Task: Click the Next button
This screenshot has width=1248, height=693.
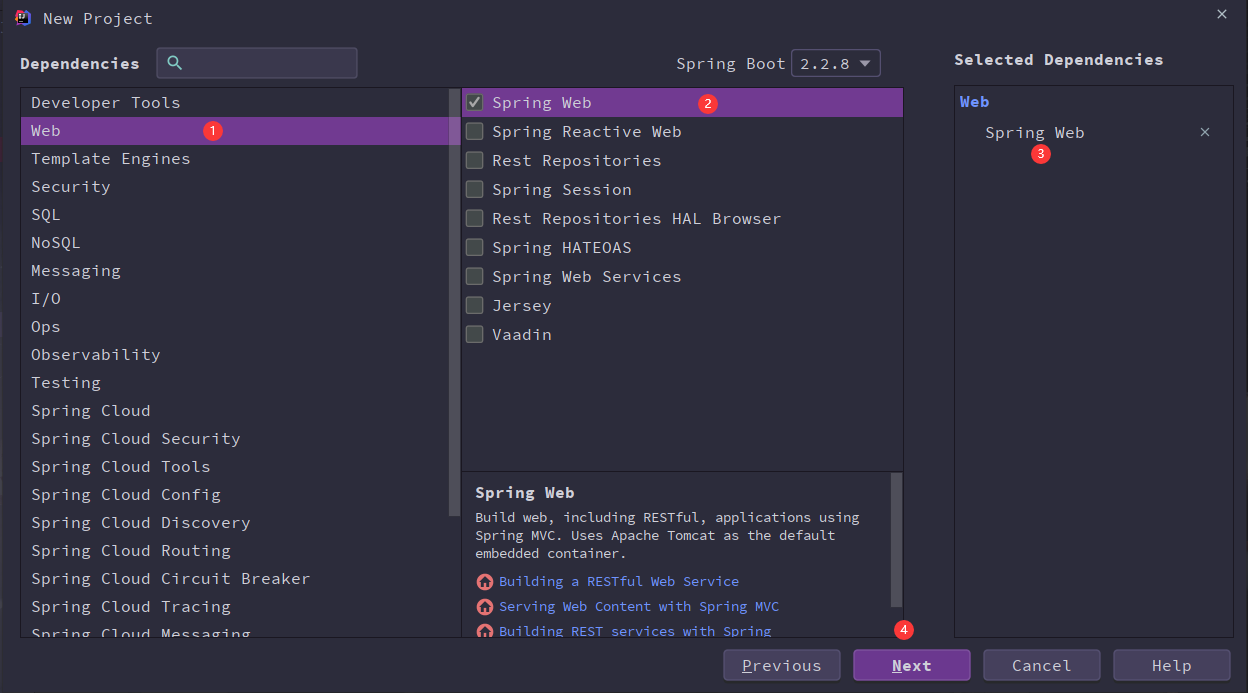Action: point(911,665)
